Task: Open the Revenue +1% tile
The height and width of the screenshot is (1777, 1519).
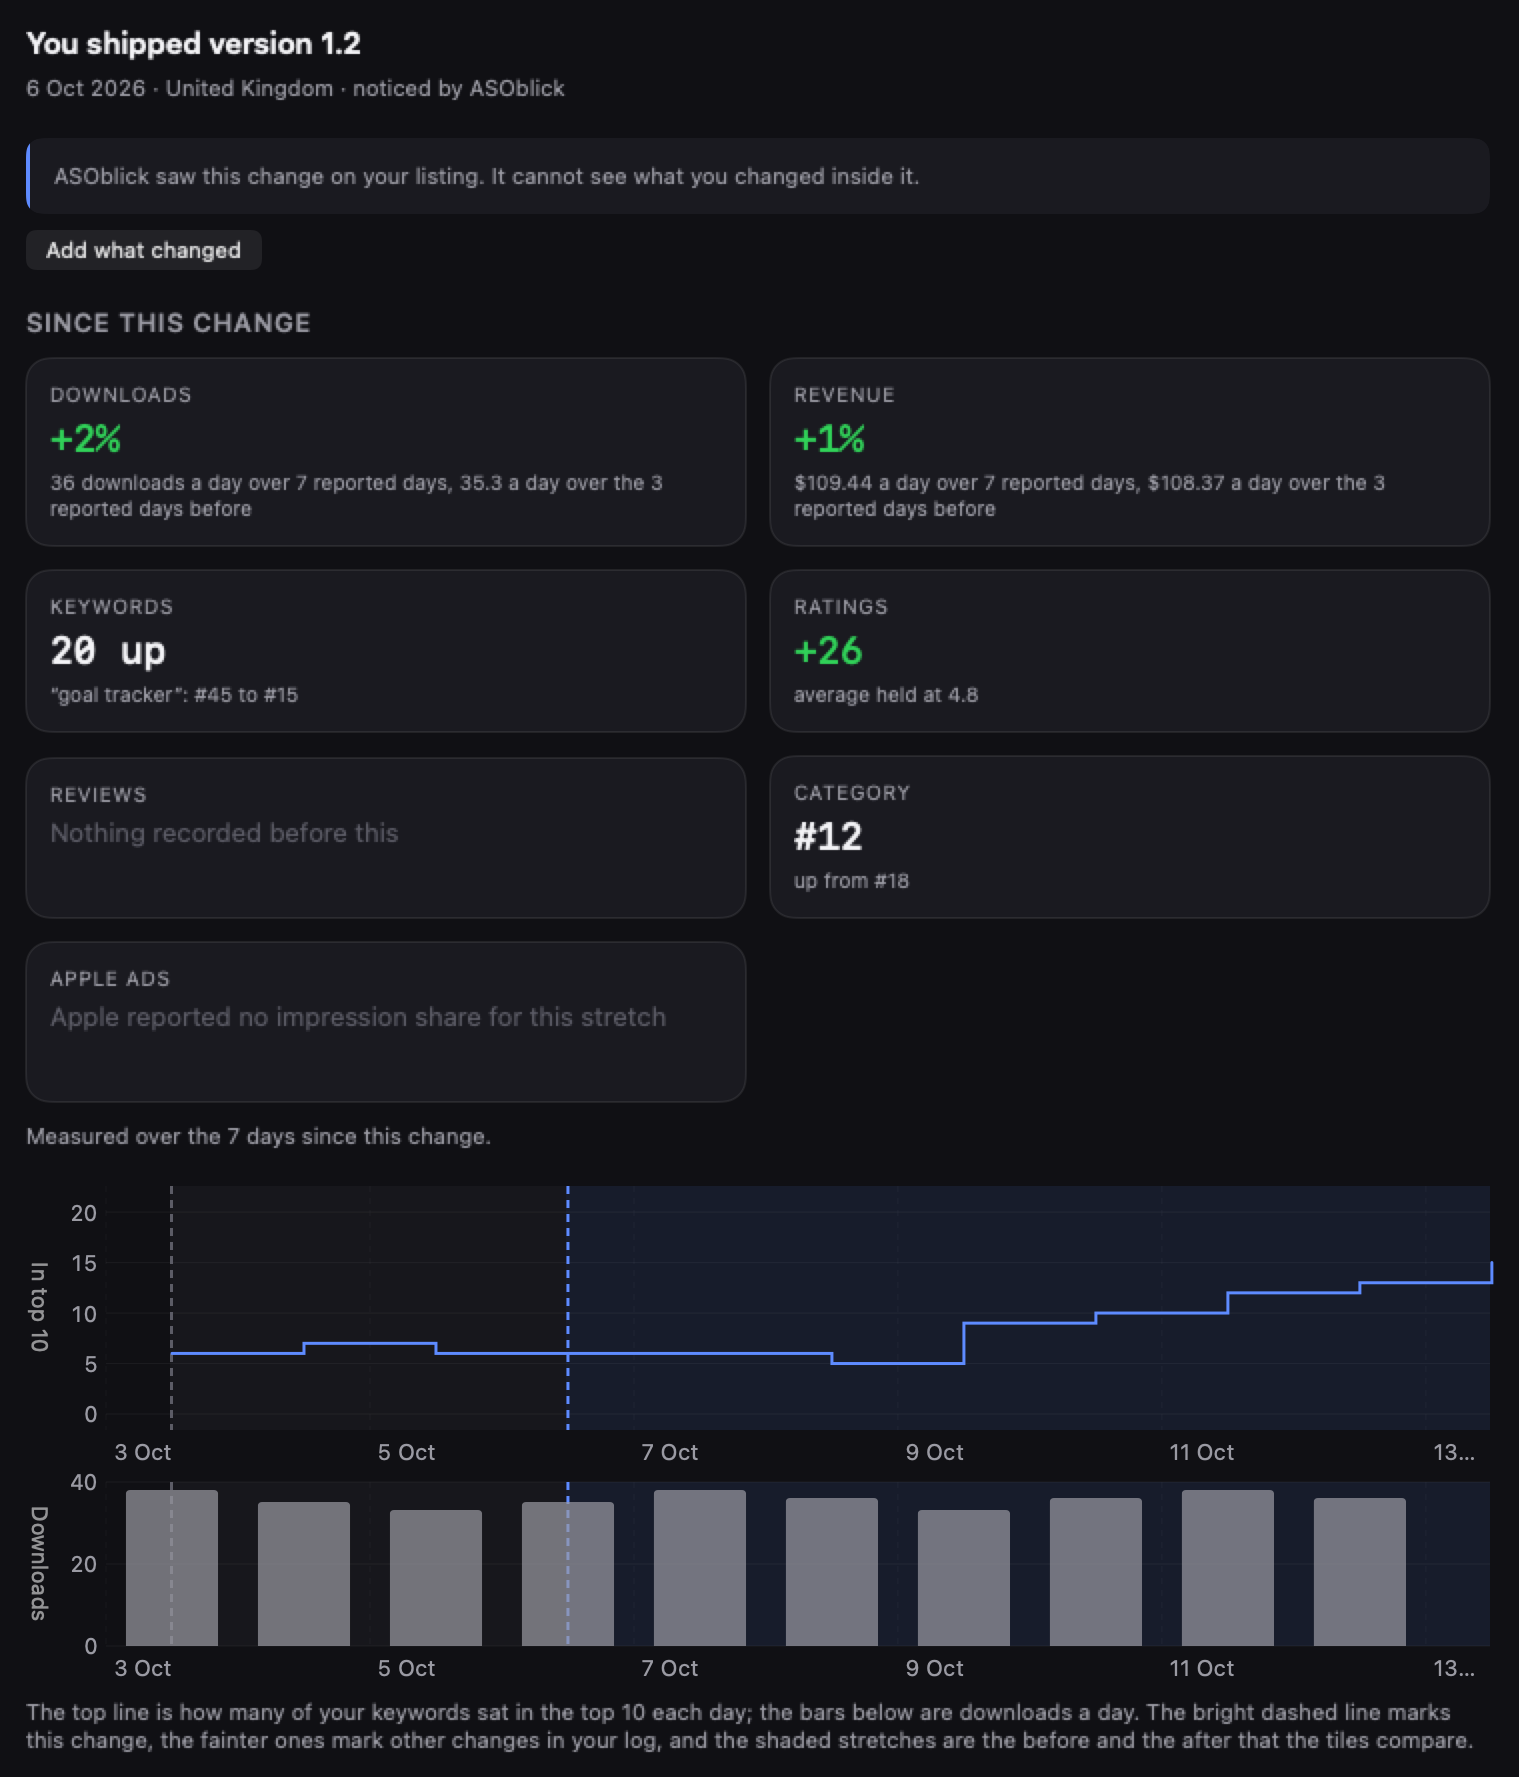Action: (1130, 452)
